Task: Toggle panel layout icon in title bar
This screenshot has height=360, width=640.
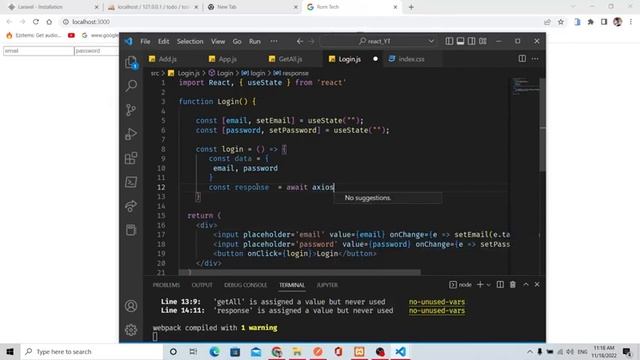Action: tap(460, 41)
